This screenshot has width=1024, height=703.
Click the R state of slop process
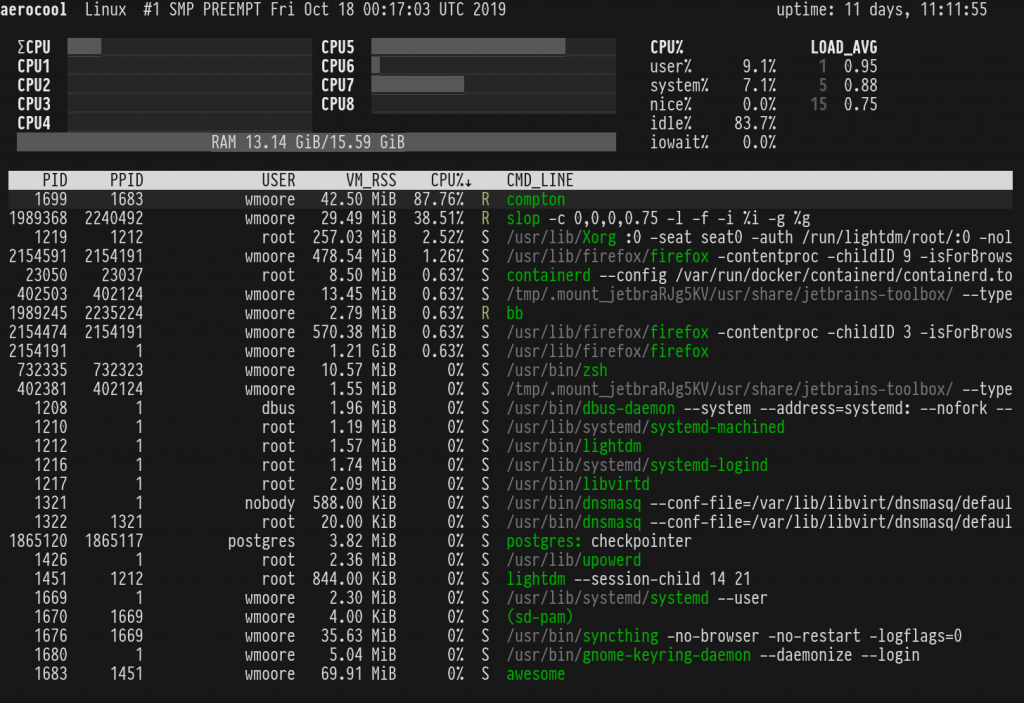(x=485, y=218)
